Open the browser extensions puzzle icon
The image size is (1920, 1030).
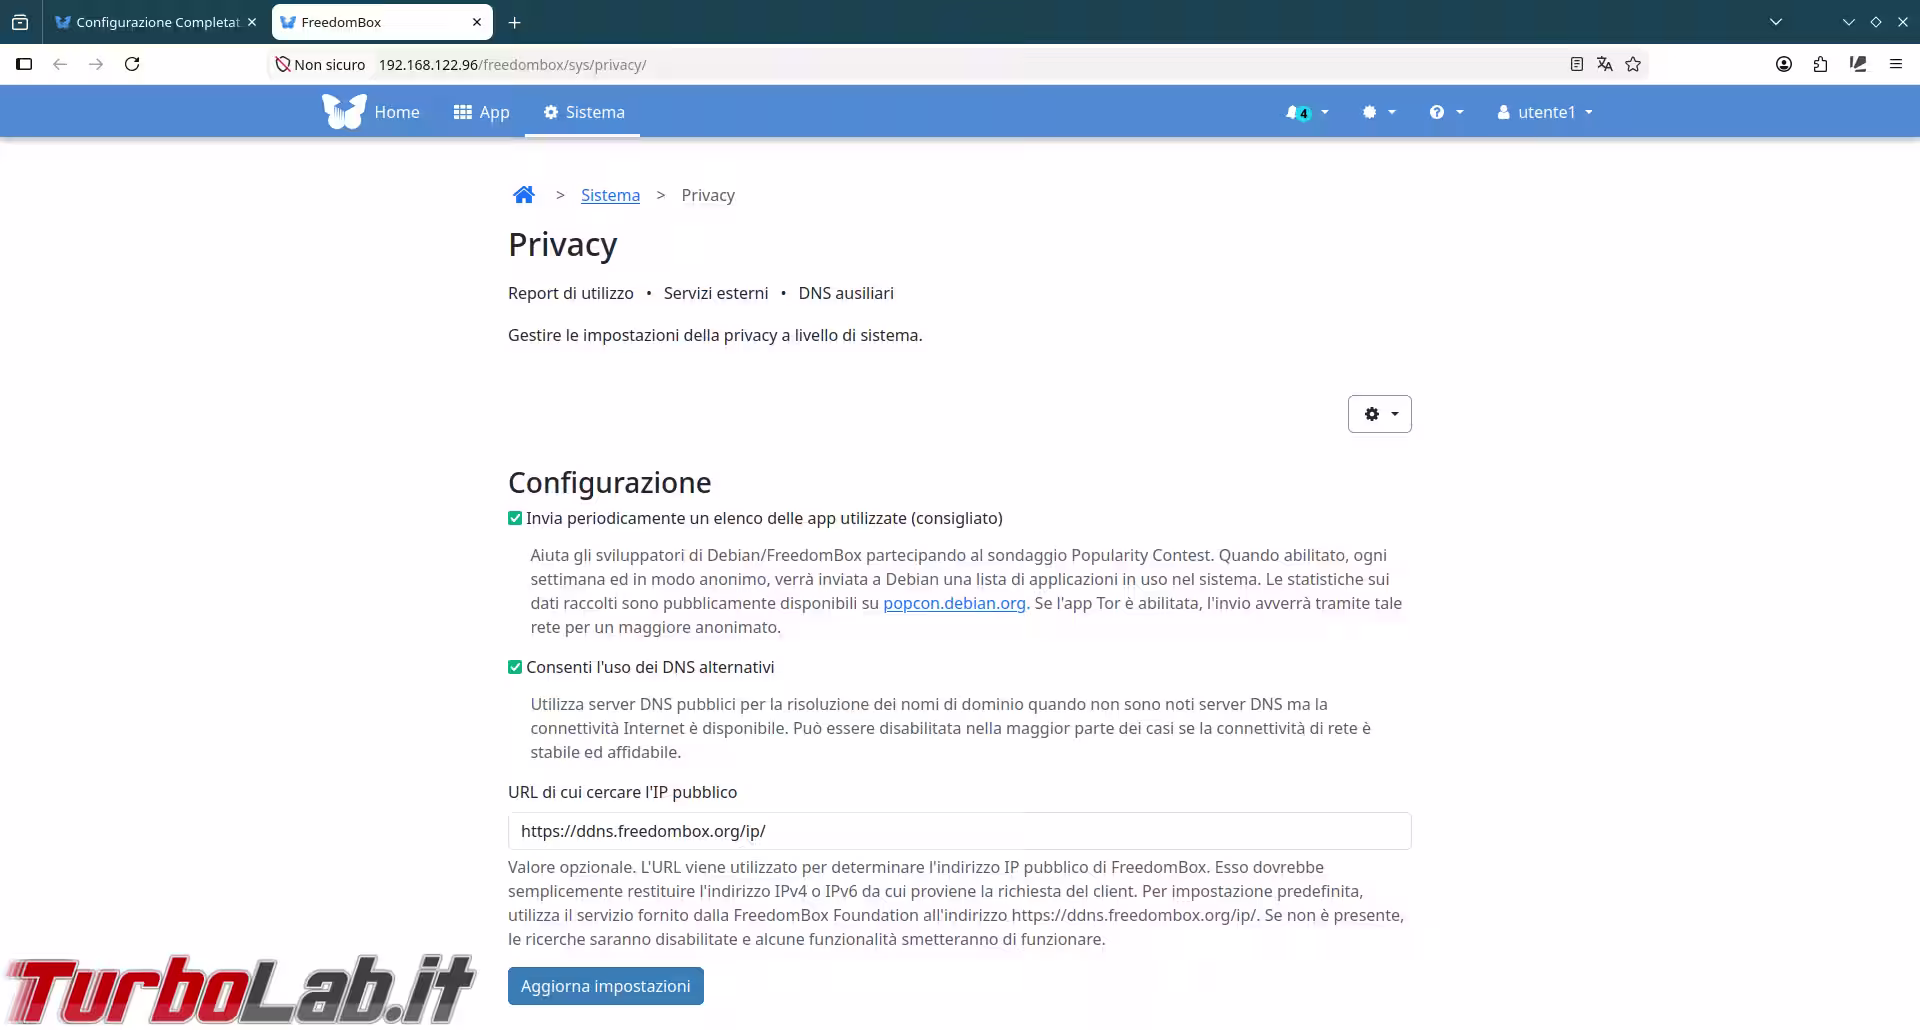coord(1820,64)
